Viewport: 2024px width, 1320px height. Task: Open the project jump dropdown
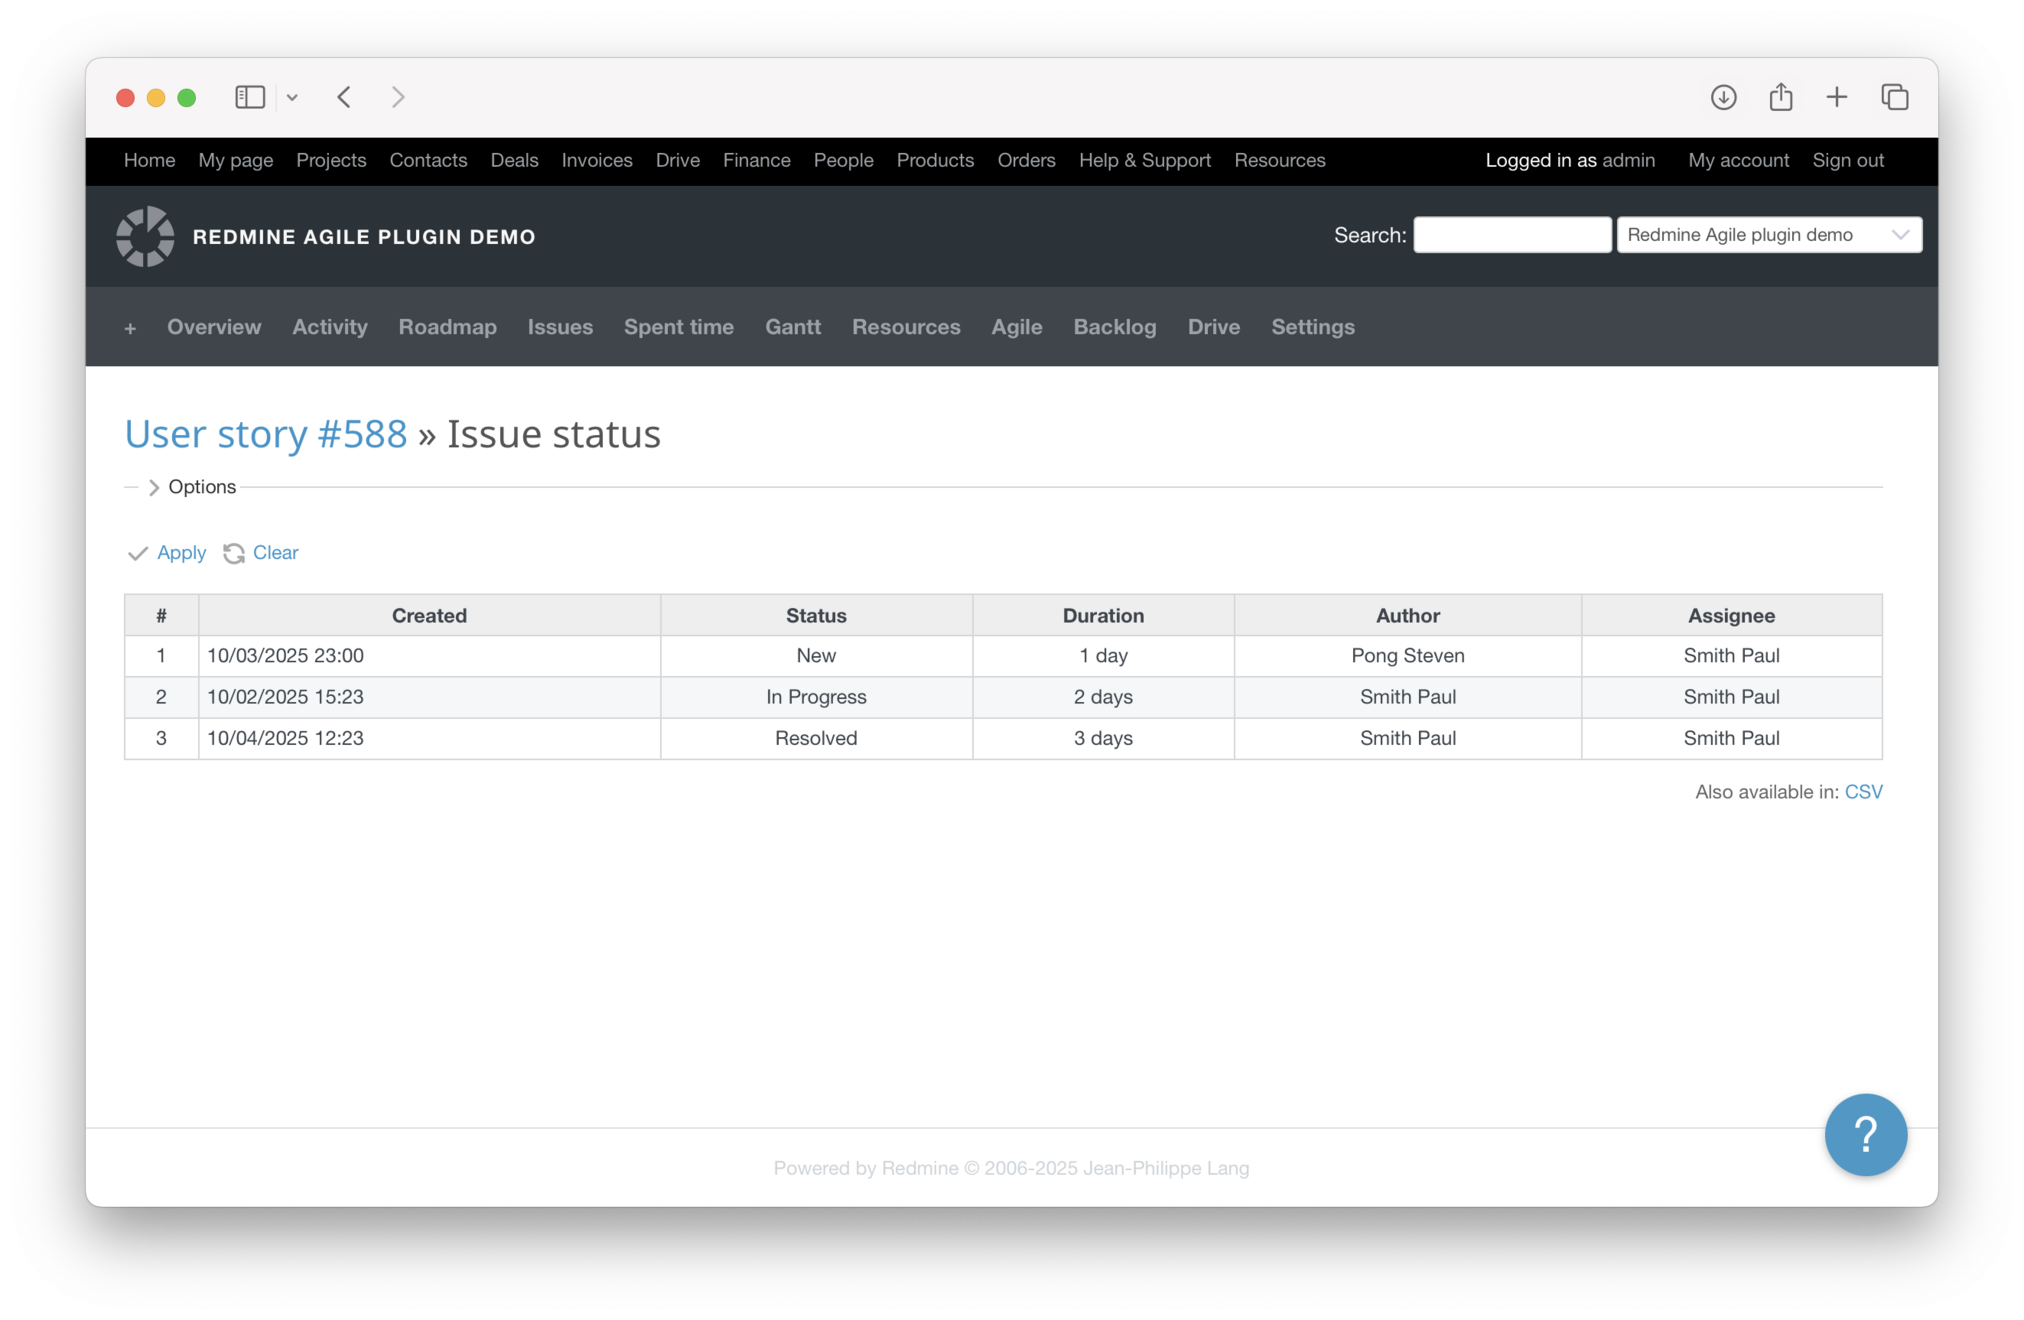tap(1768, 235)
